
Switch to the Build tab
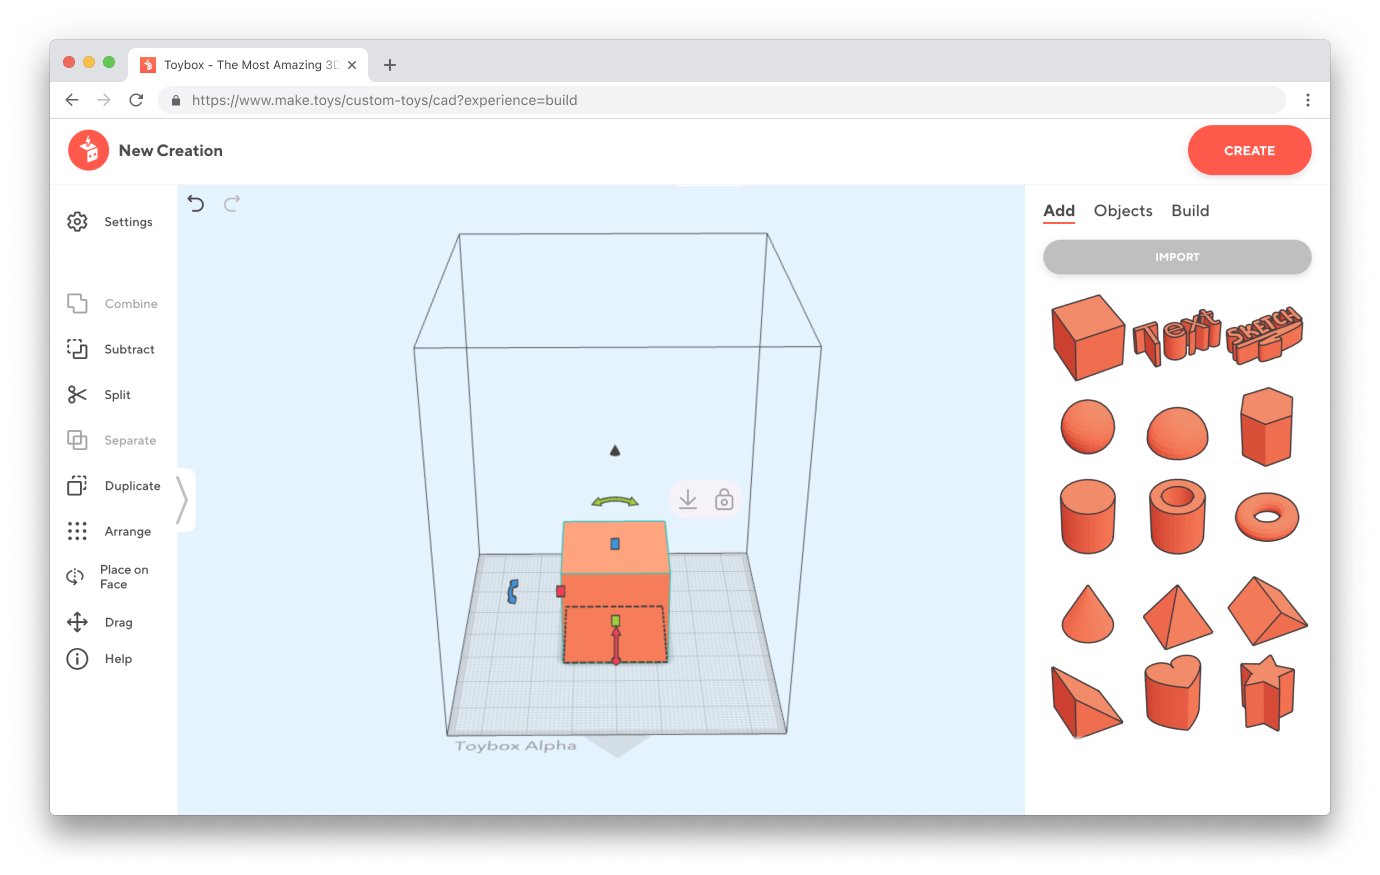tap(1190, 211)
